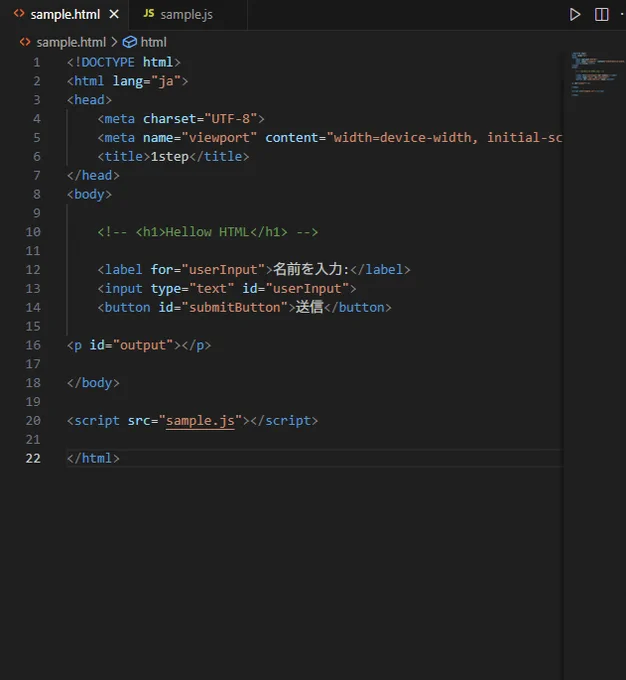This screenshot has width=626, height=680.
Task: Click the breadcrumb chevron separator
Action: pyautogui.click(x=114, y=42)
